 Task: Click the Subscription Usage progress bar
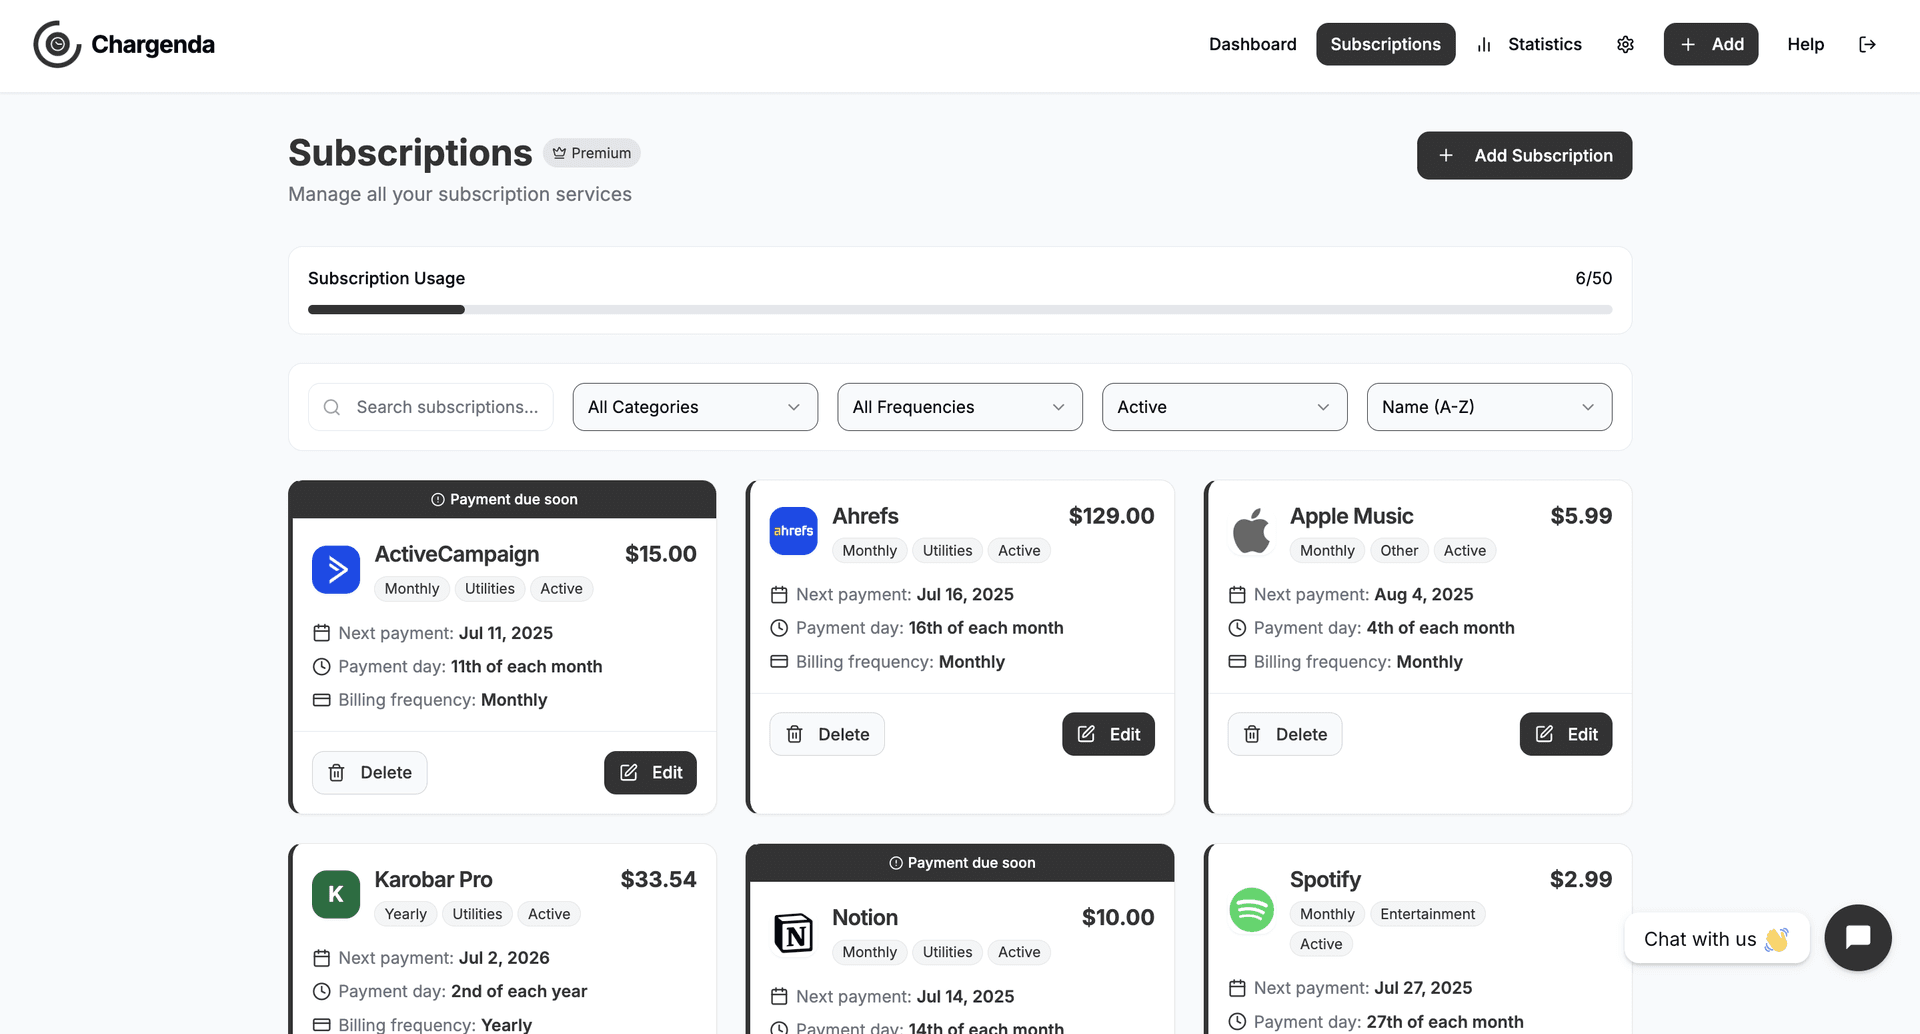960,310
